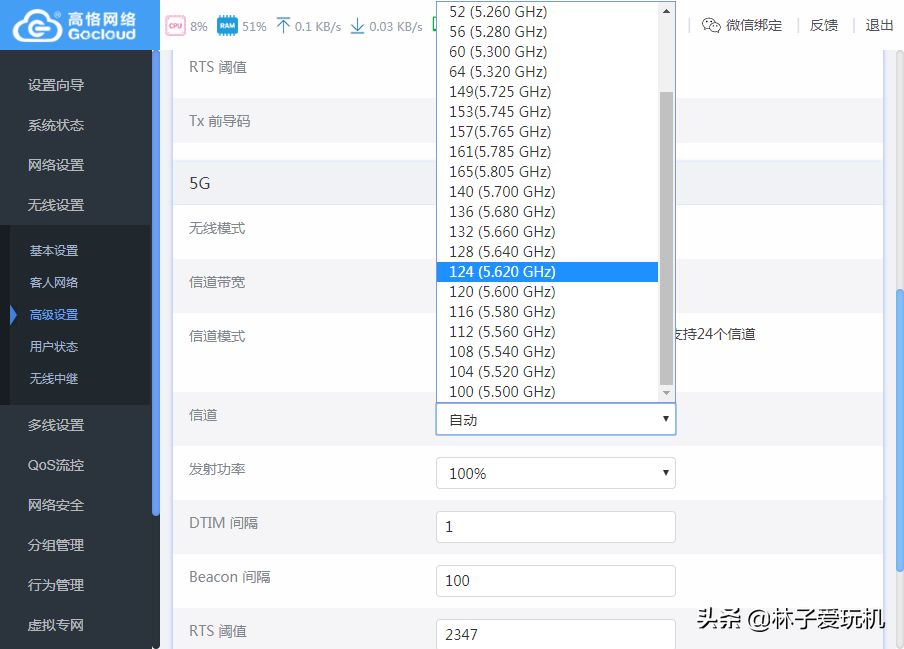Open QoS流控 in the sidebar
The width and height of the screenshot is (904, 649).
(56, 465)
